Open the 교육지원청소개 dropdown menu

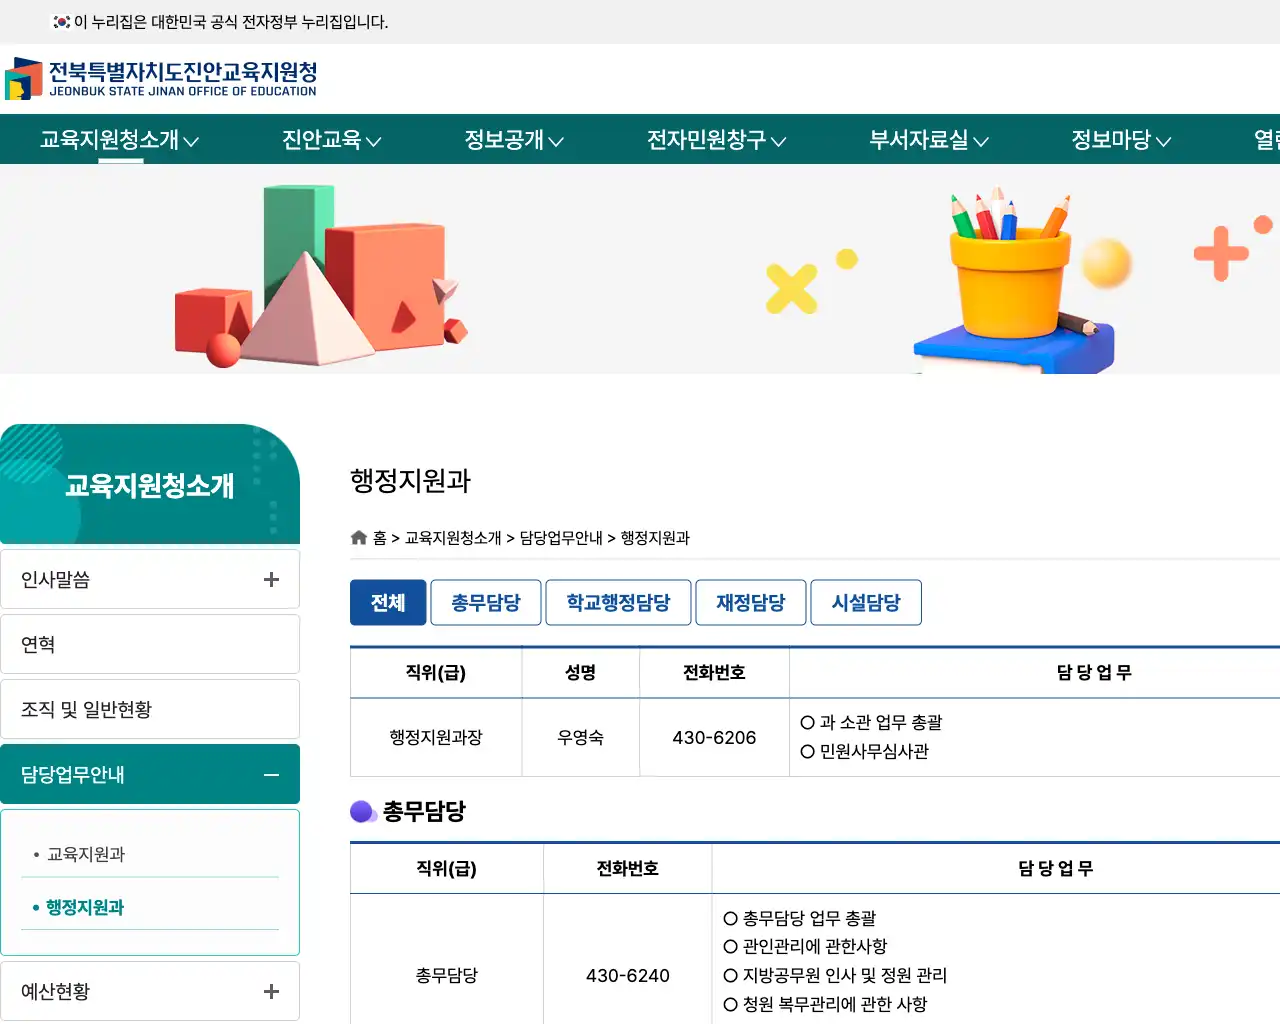113,140
